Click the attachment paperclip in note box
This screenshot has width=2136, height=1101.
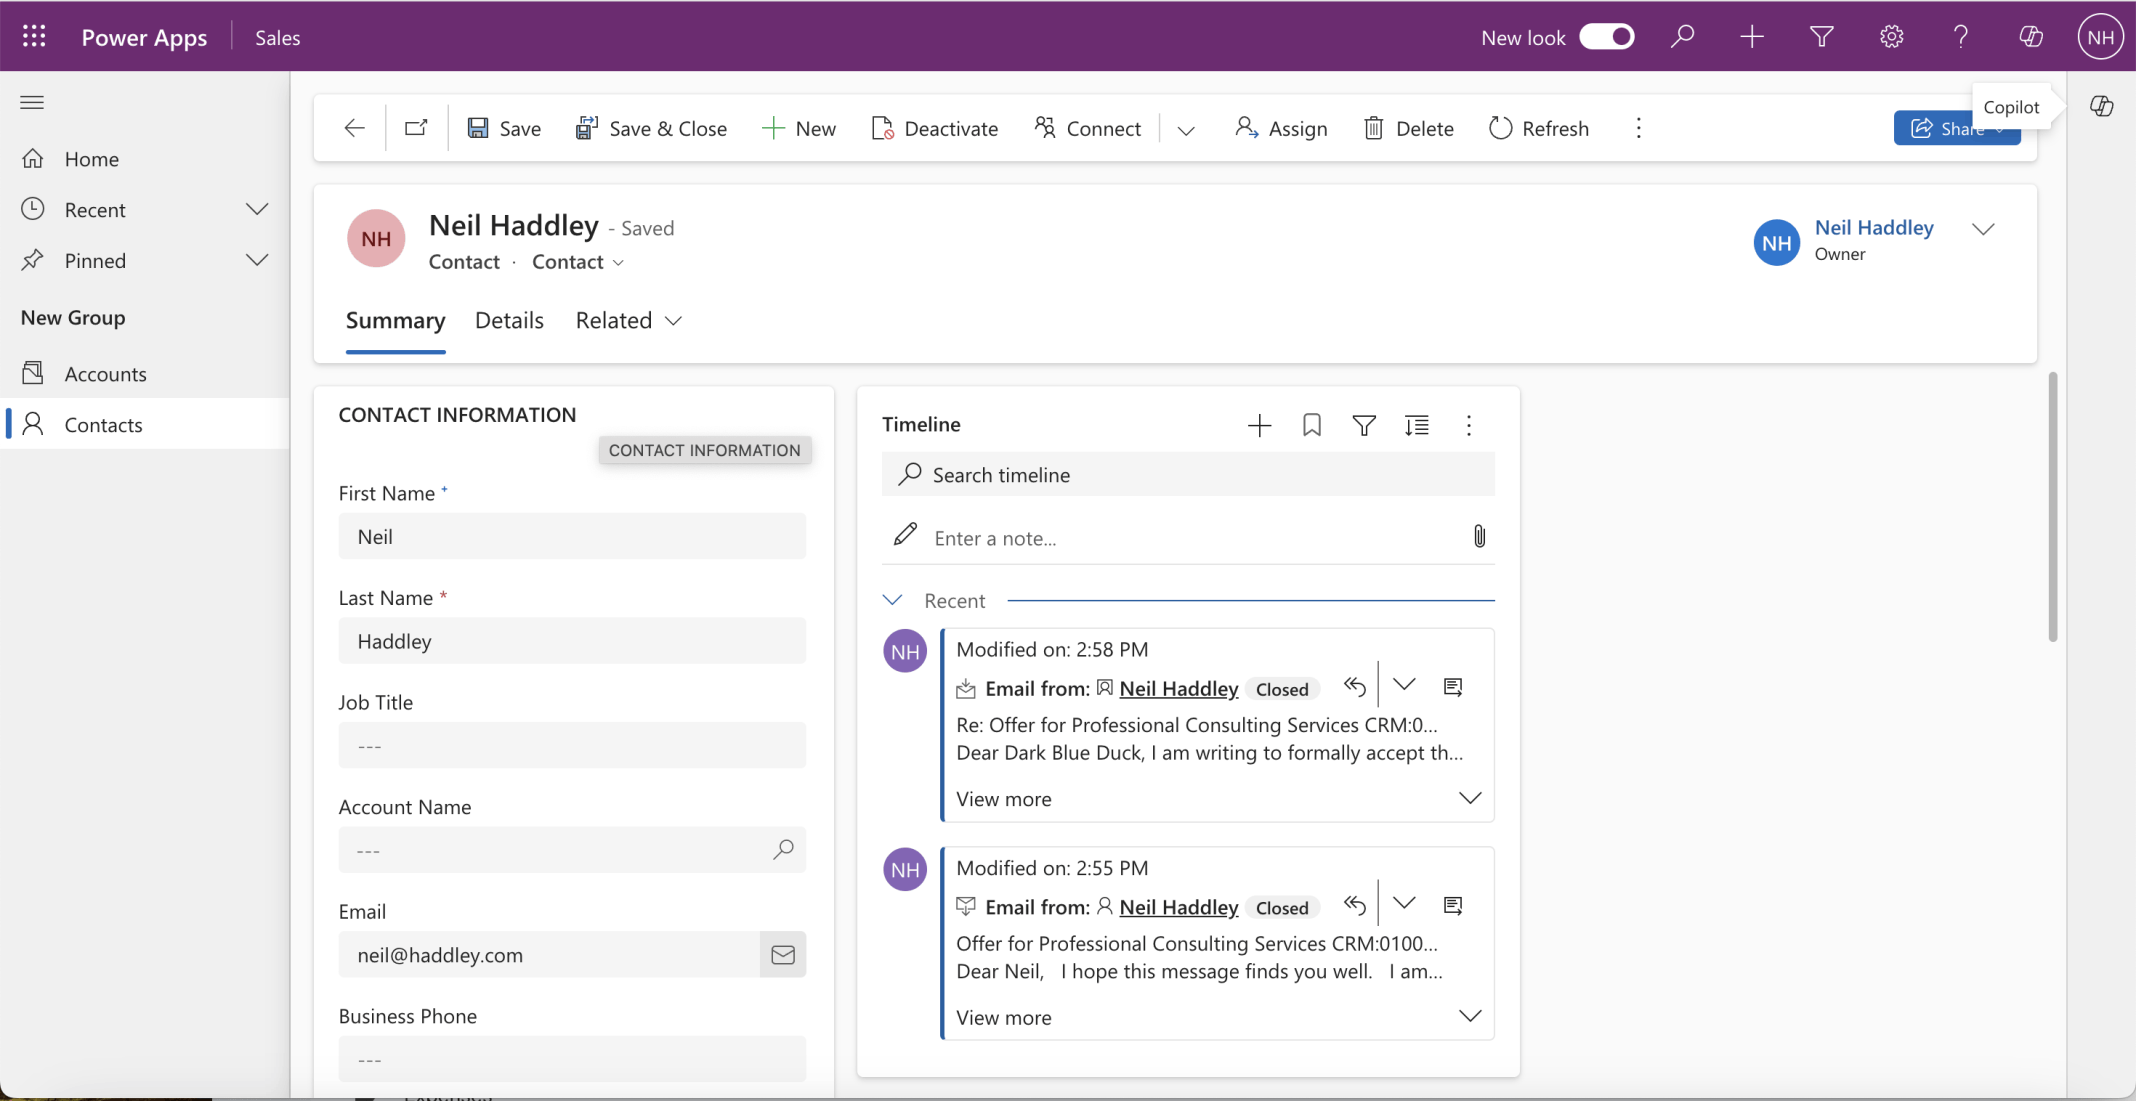(x=1479, y=537)
